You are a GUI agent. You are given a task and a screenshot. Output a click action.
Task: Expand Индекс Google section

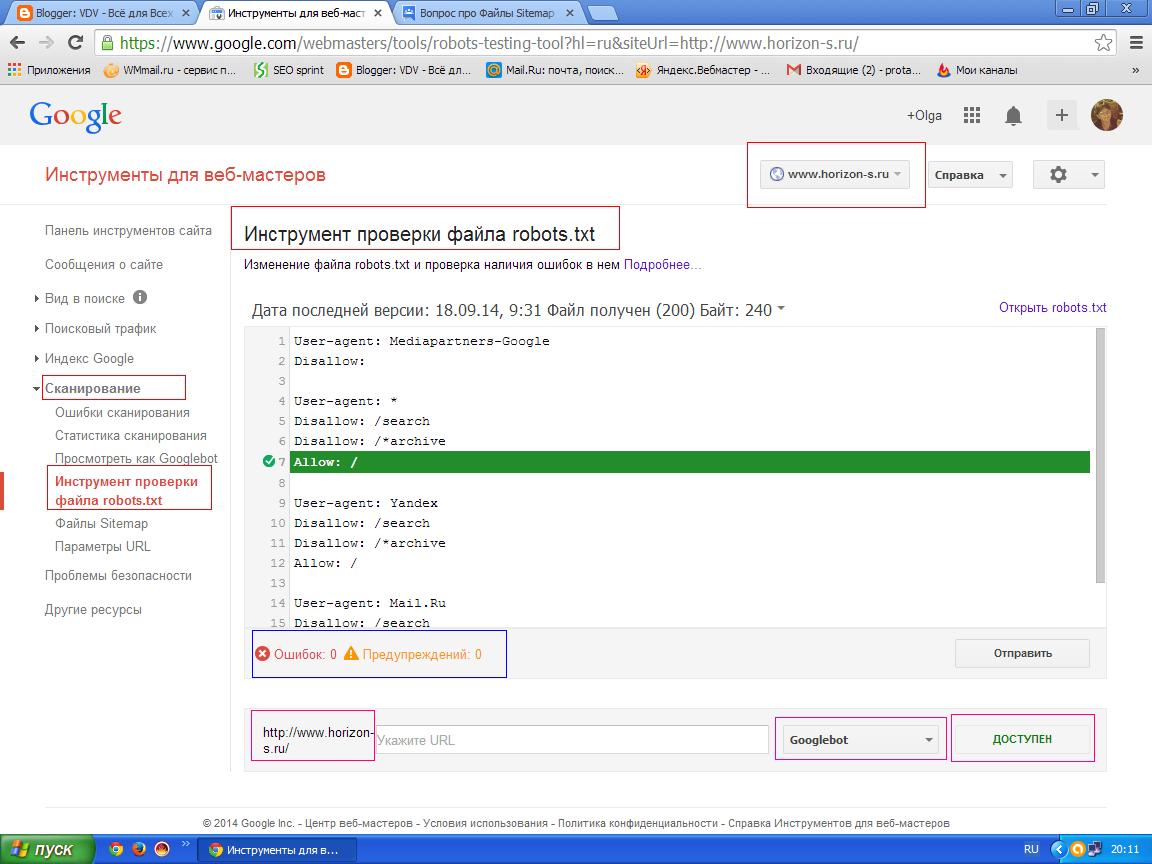click(37, 359)
